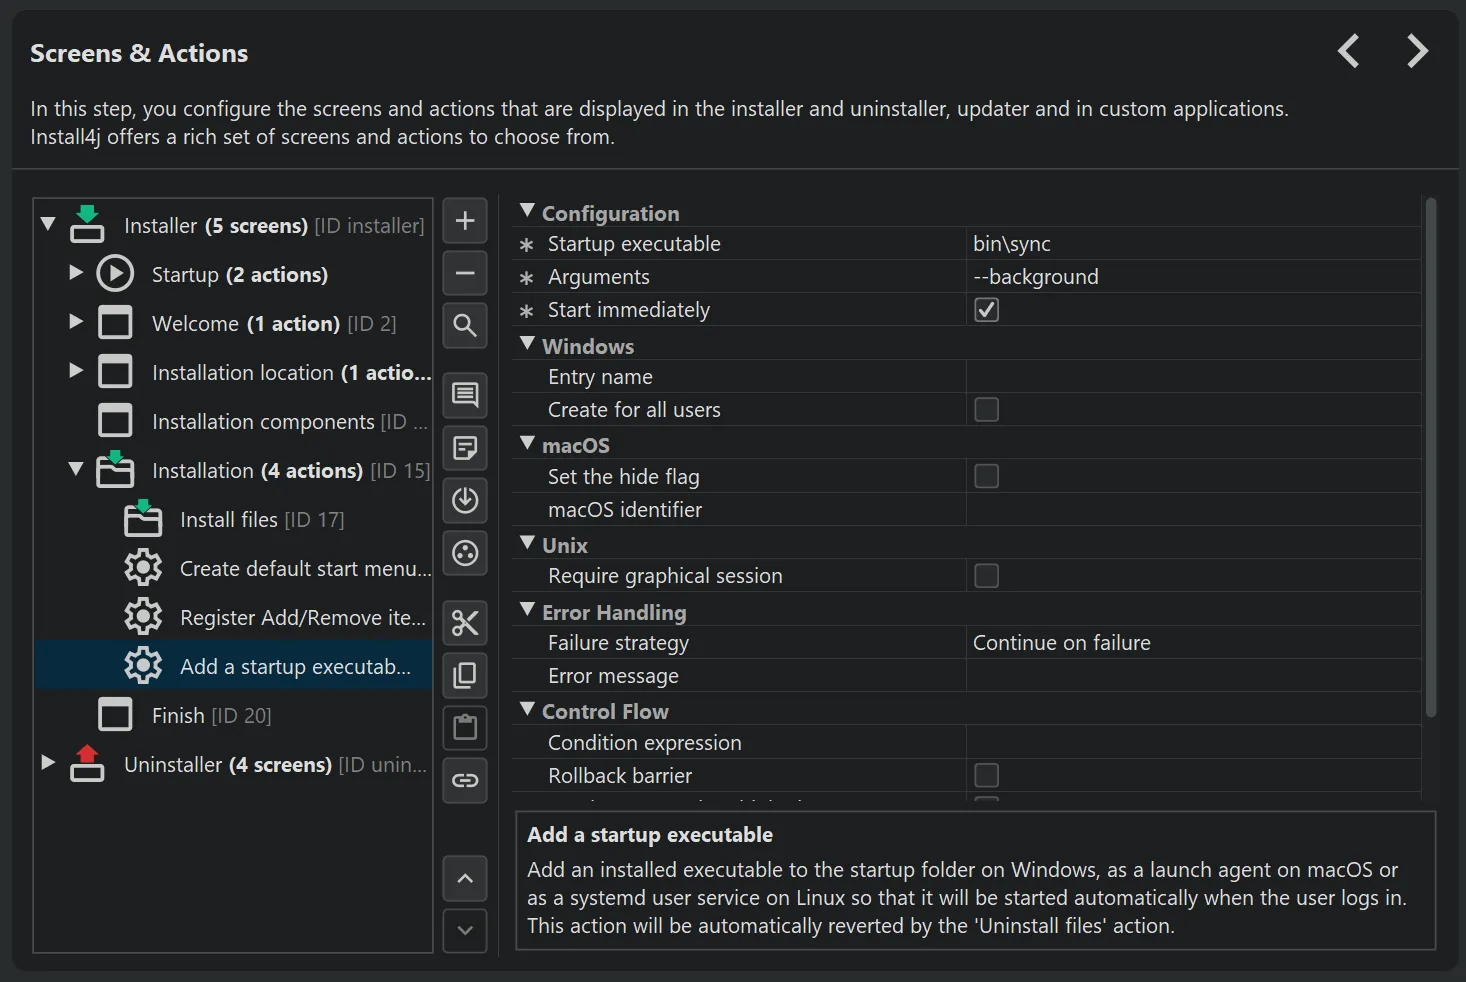The image size is (1466, 982).
Task: Click the minus remove button
Action: (465, 273)
